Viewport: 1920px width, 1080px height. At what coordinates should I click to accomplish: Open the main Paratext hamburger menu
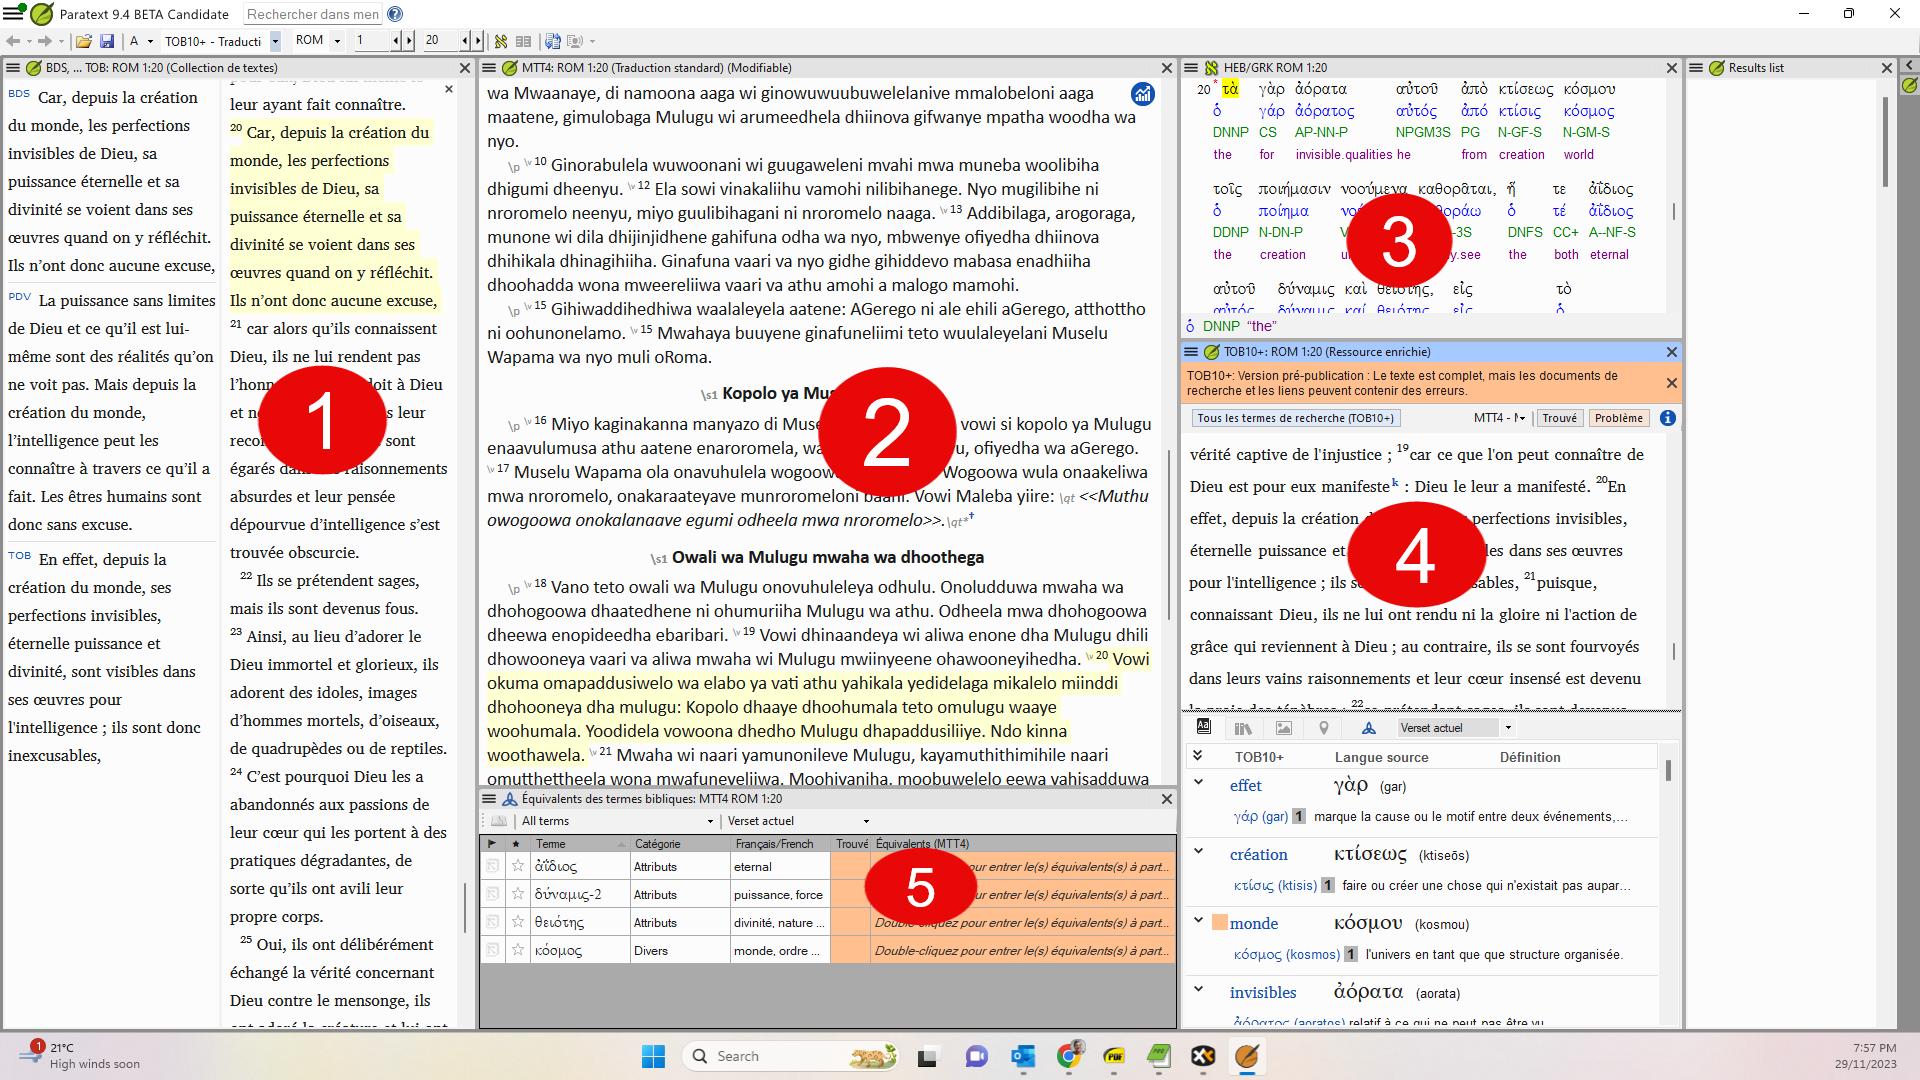point(13,14)
